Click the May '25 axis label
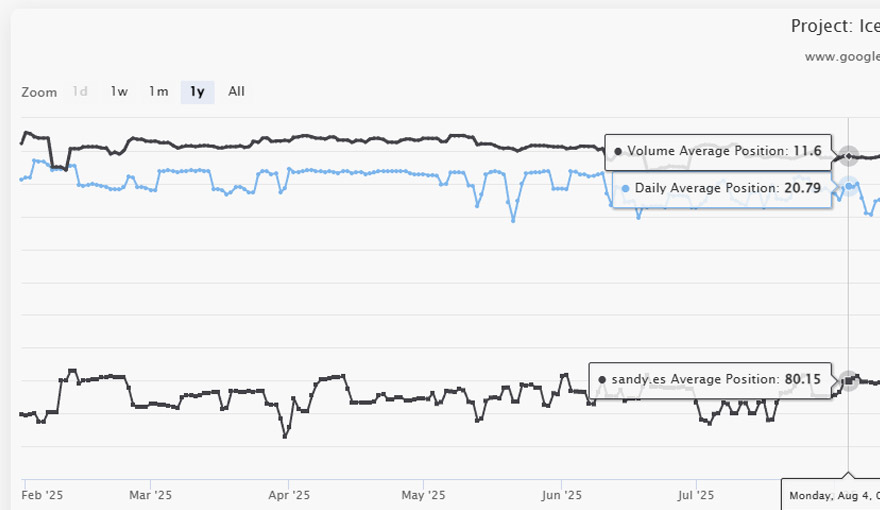The height and width of the screenshot is (510, 880). [x=425, y=495]
